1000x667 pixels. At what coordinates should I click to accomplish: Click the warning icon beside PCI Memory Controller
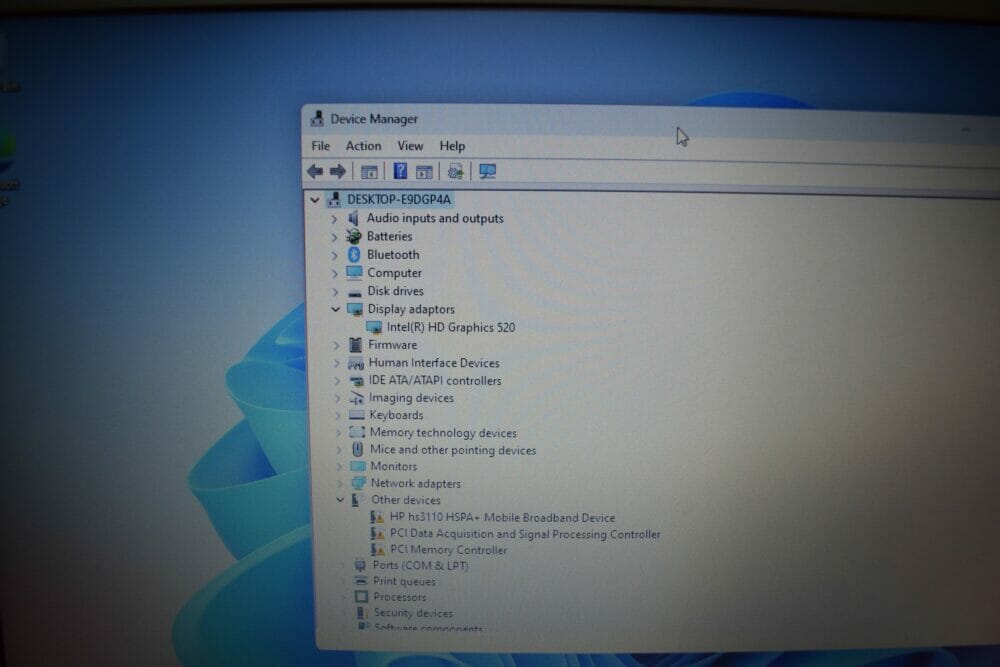[378, 550]
